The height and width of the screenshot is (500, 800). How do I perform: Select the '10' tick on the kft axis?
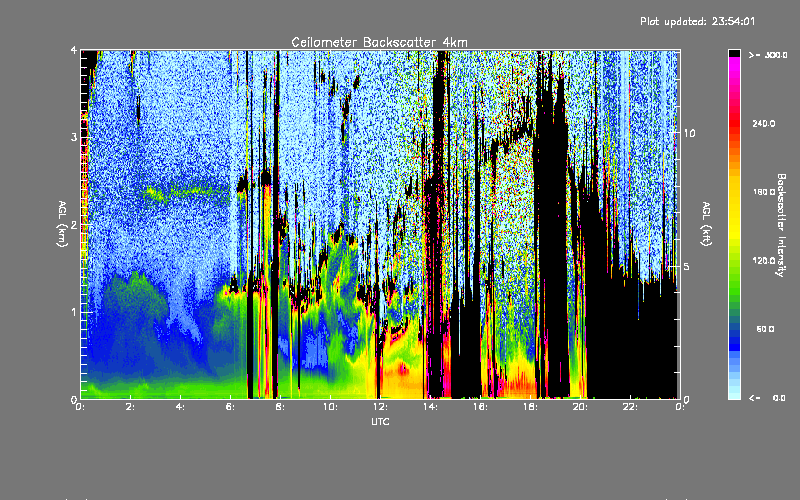689,133
